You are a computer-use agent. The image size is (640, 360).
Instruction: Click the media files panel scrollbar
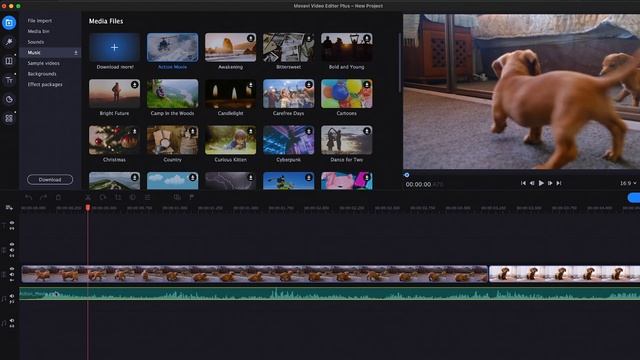(399, 62)
